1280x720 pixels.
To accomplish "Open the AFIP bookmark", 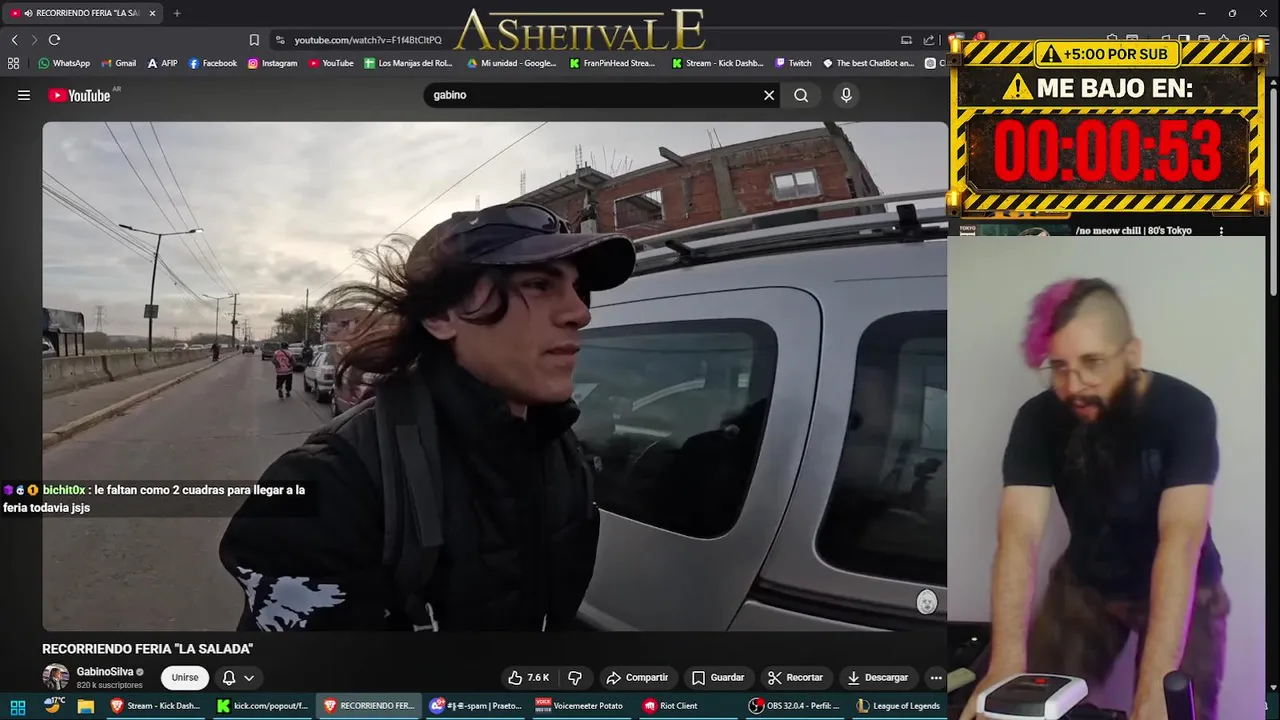I will tap(162, 63).
